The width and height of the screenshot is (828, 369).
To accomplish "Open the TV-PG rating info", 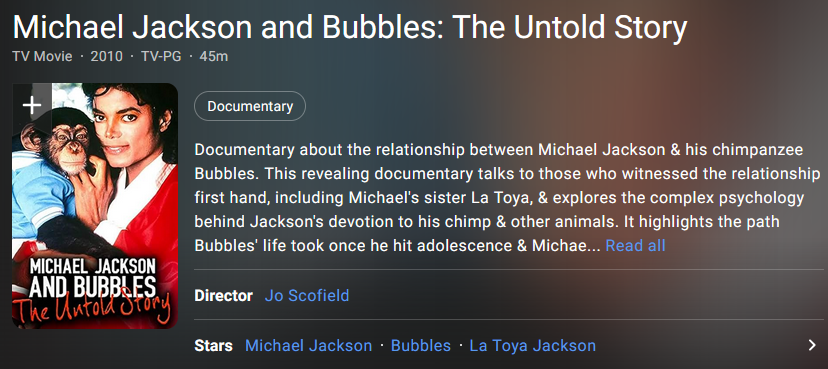I will point(161,56).
